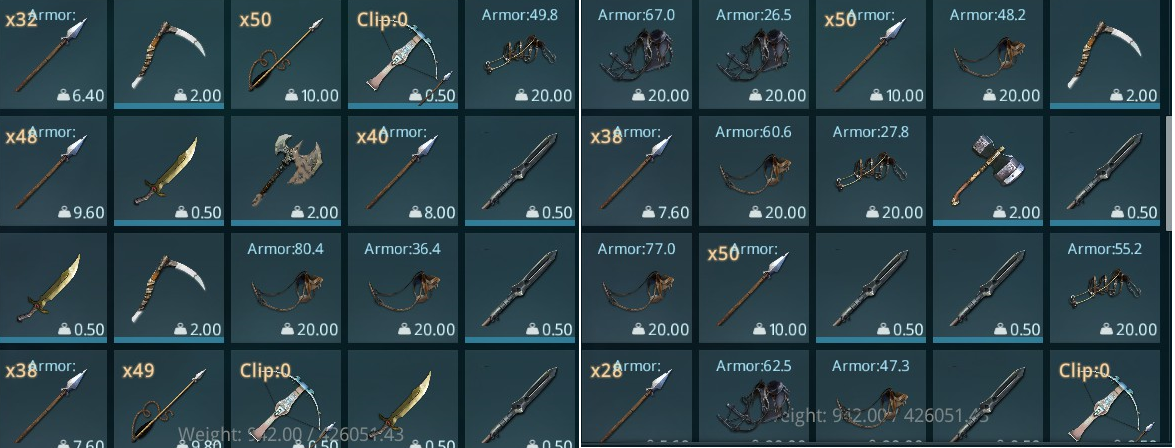Viewport: 1175px width, 448px height.
Task: Select the saddle with Armor:77.0
Action: pyautogui.click(x=636, y=288)
